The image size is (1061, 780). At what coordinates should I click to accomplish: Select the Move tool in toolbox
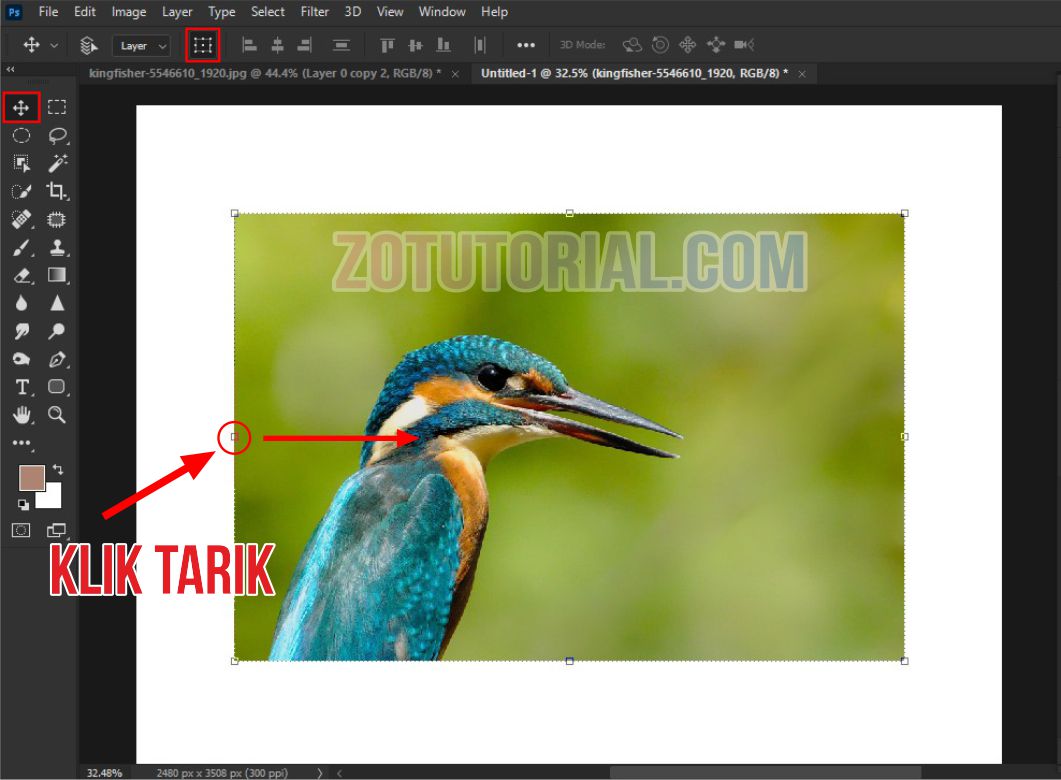point(21,108)
